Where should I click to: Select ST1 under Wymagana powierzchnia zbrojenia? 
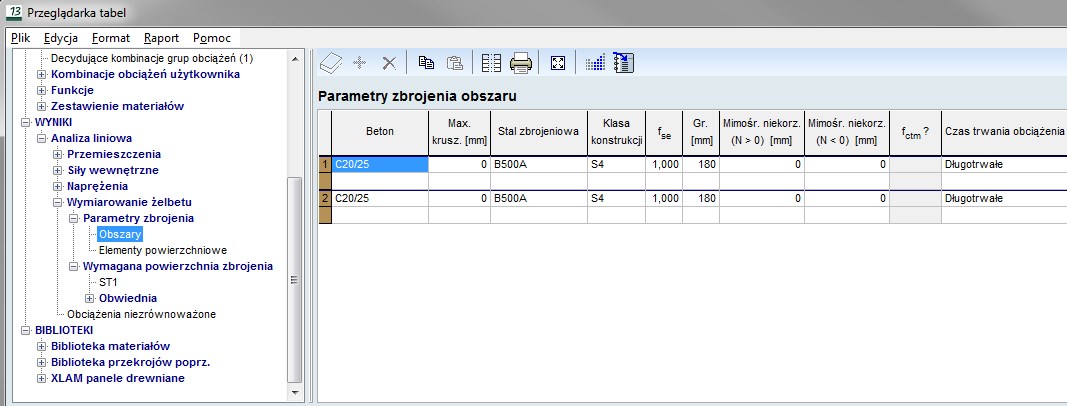108,282
